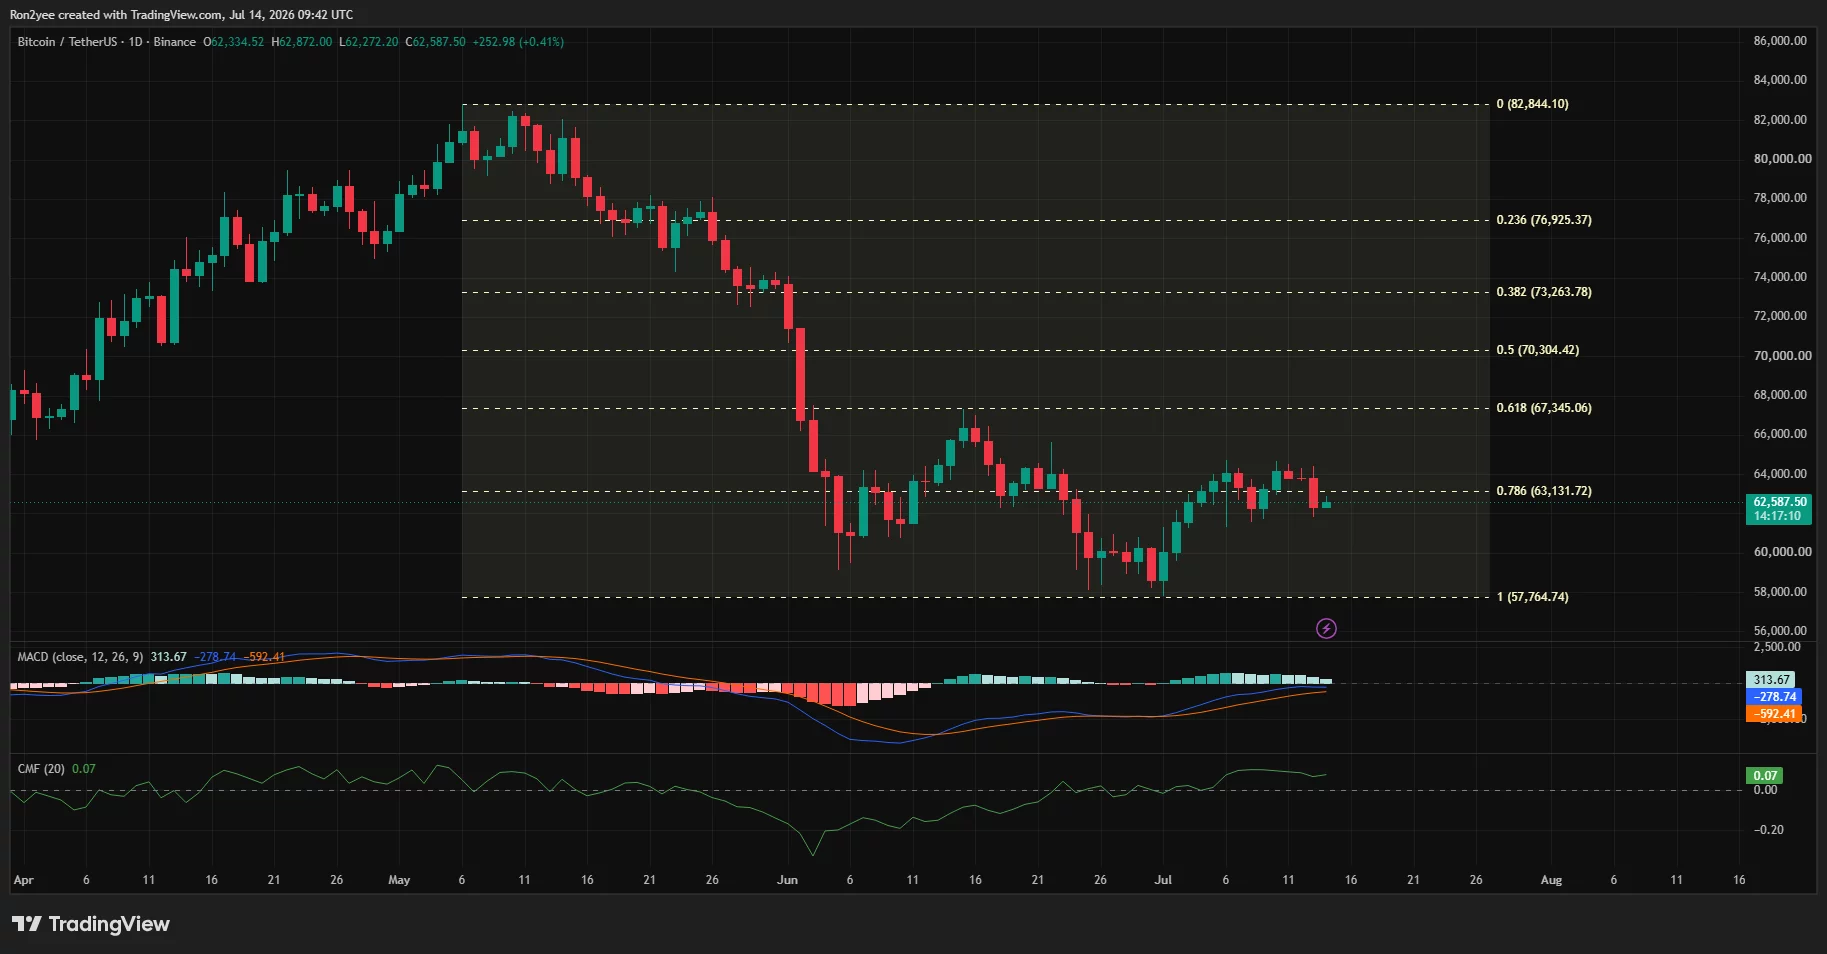Viewport: 1827px width, 954px height.
Task: Click the close value C62,587.50 in header
Action: (435, 42)
